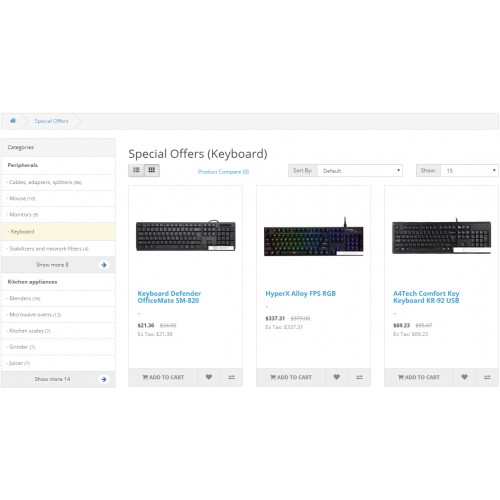The height and width of the screenshot is (500, 500).
Task: Click the Keyboard Defender OfficeMate product image
Action: click(186, 236)
